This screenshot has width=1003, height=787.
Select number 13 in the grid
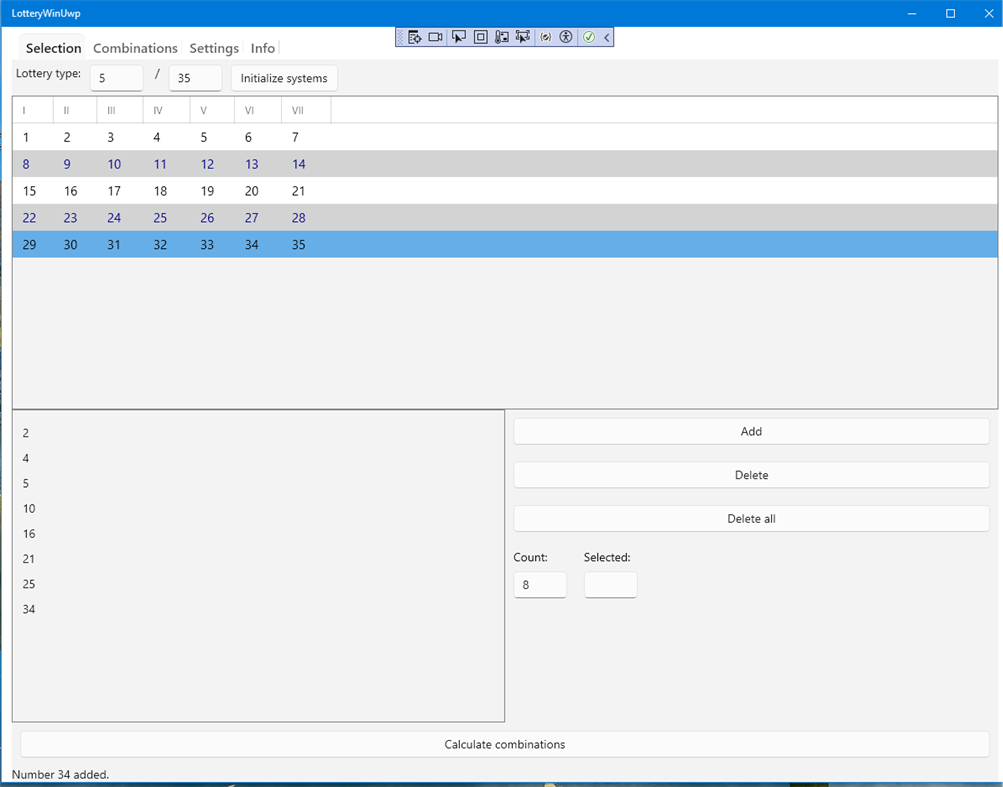pos(252,164)
